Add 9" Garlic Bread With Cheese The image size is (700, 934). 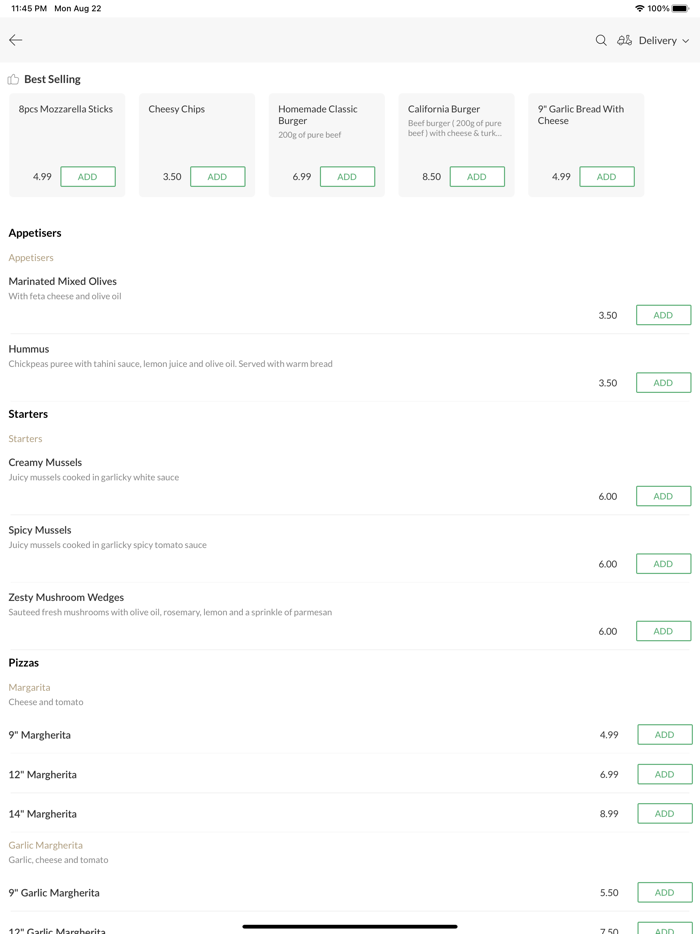tap(606, 177)
